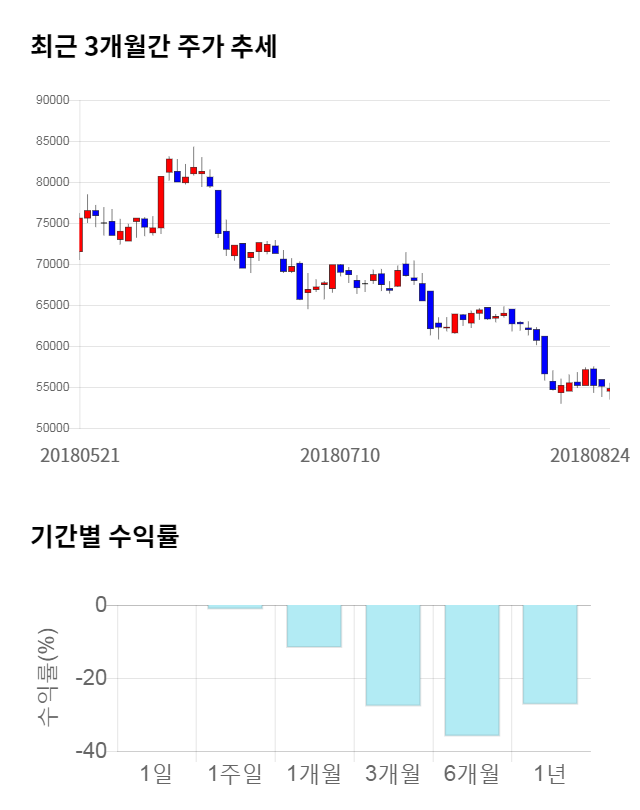Click the '최근 3개월간 주가 추세' chart title
Image resolution: width=640 pixels, height=810 pixels.
point(154,47)
